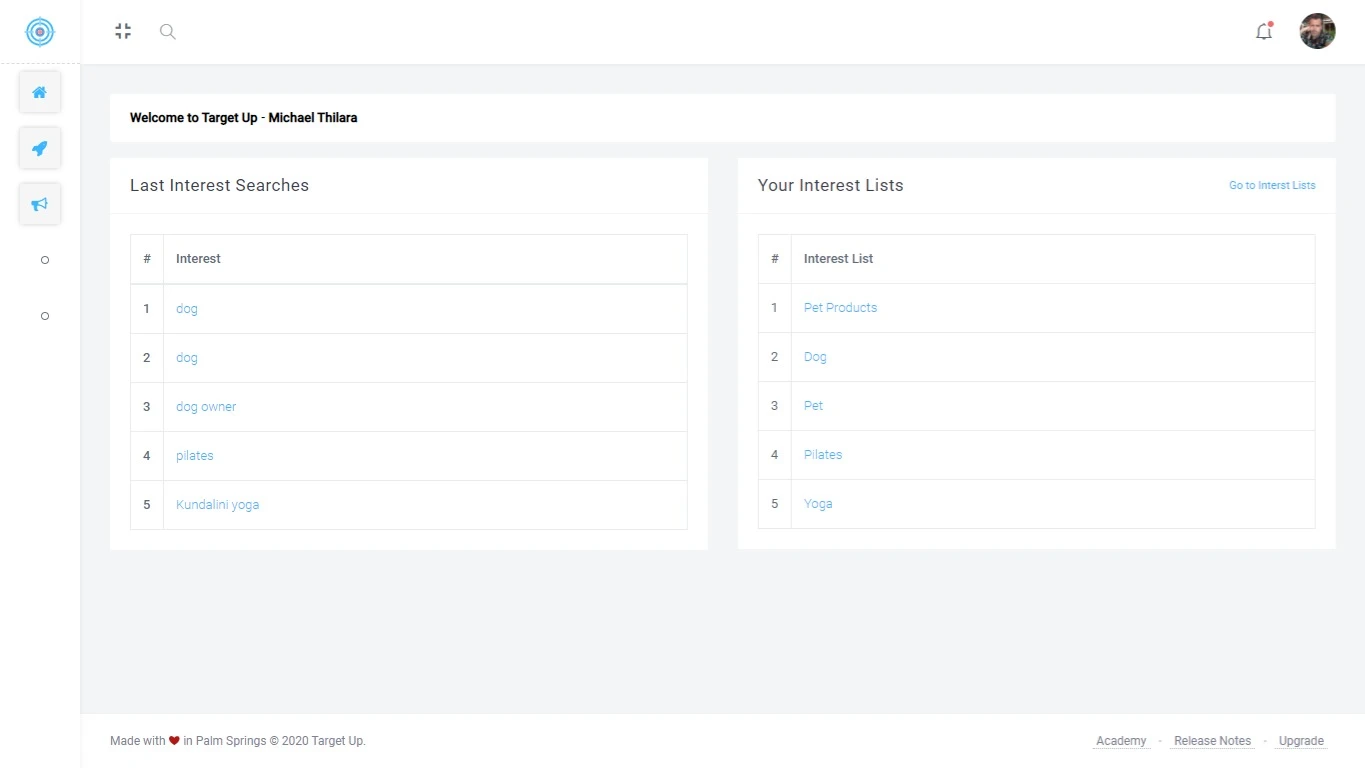1365x779 pixels.
Task: Open the notifications bell
Action: point(1263,31)
